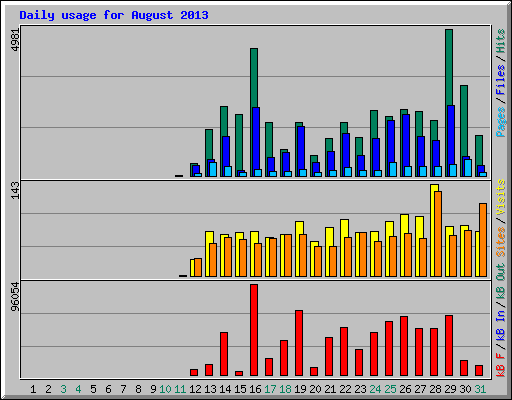Click day 3 on the x-axis
Screen dimensions: 512x400
pyautogui.click(x=63, y=389)
